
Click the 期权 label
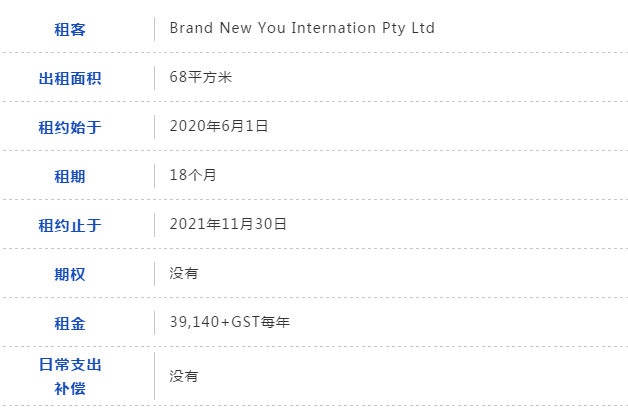coord(70,275)
